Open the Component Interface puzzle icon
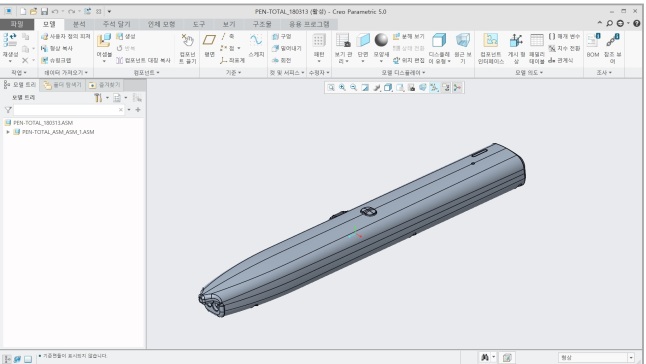Image resolution: width=646 pixels, height=364 pixels. point(490,40)
